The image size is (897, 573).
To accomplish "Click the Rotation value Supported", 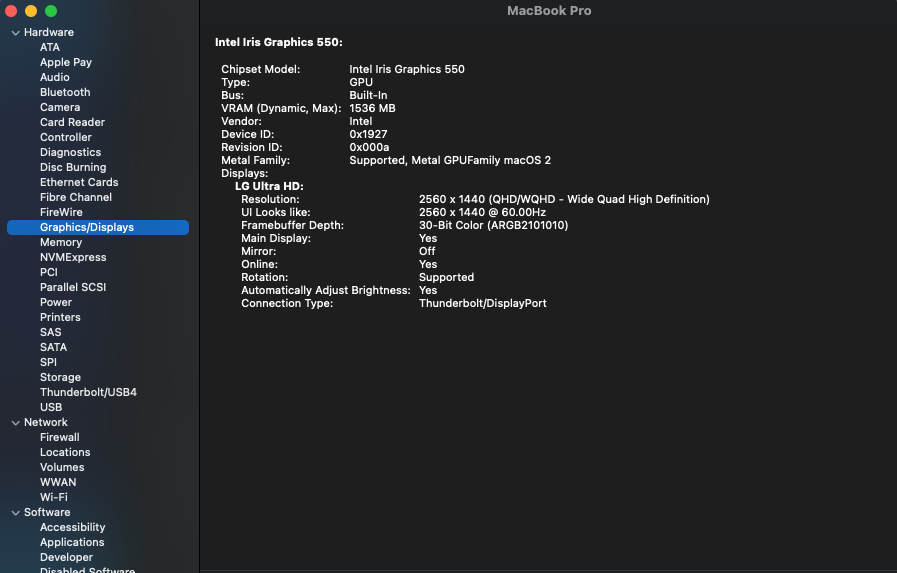I will (x=446, y=277).
